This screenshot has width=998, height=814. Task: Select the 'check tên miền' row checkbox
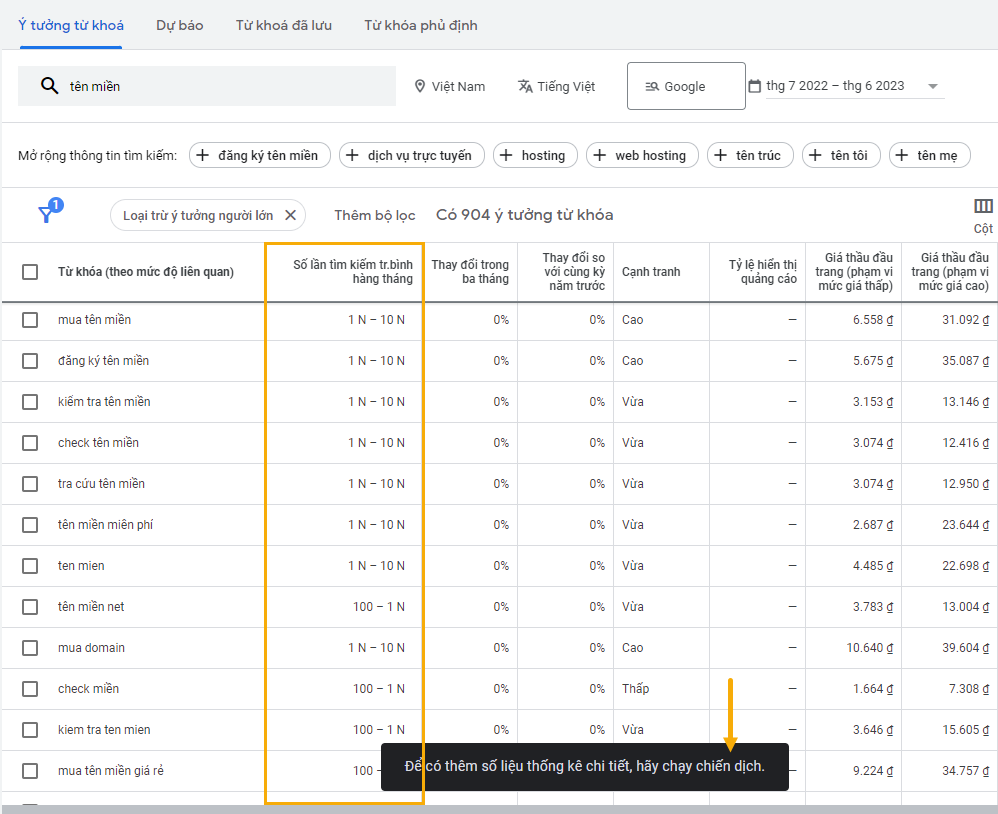pyautogui.click(x=30, y=443)
